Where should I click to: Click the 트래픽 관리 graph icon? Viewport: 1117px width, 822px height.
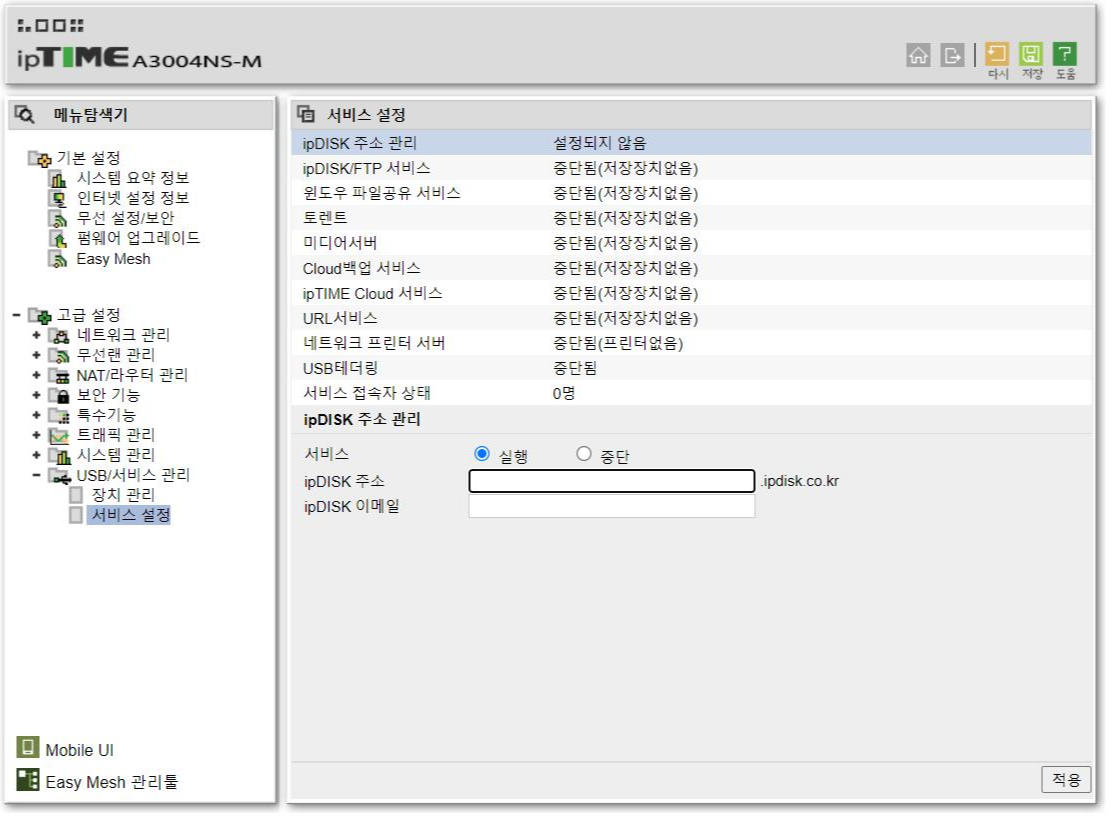point(58,435)
